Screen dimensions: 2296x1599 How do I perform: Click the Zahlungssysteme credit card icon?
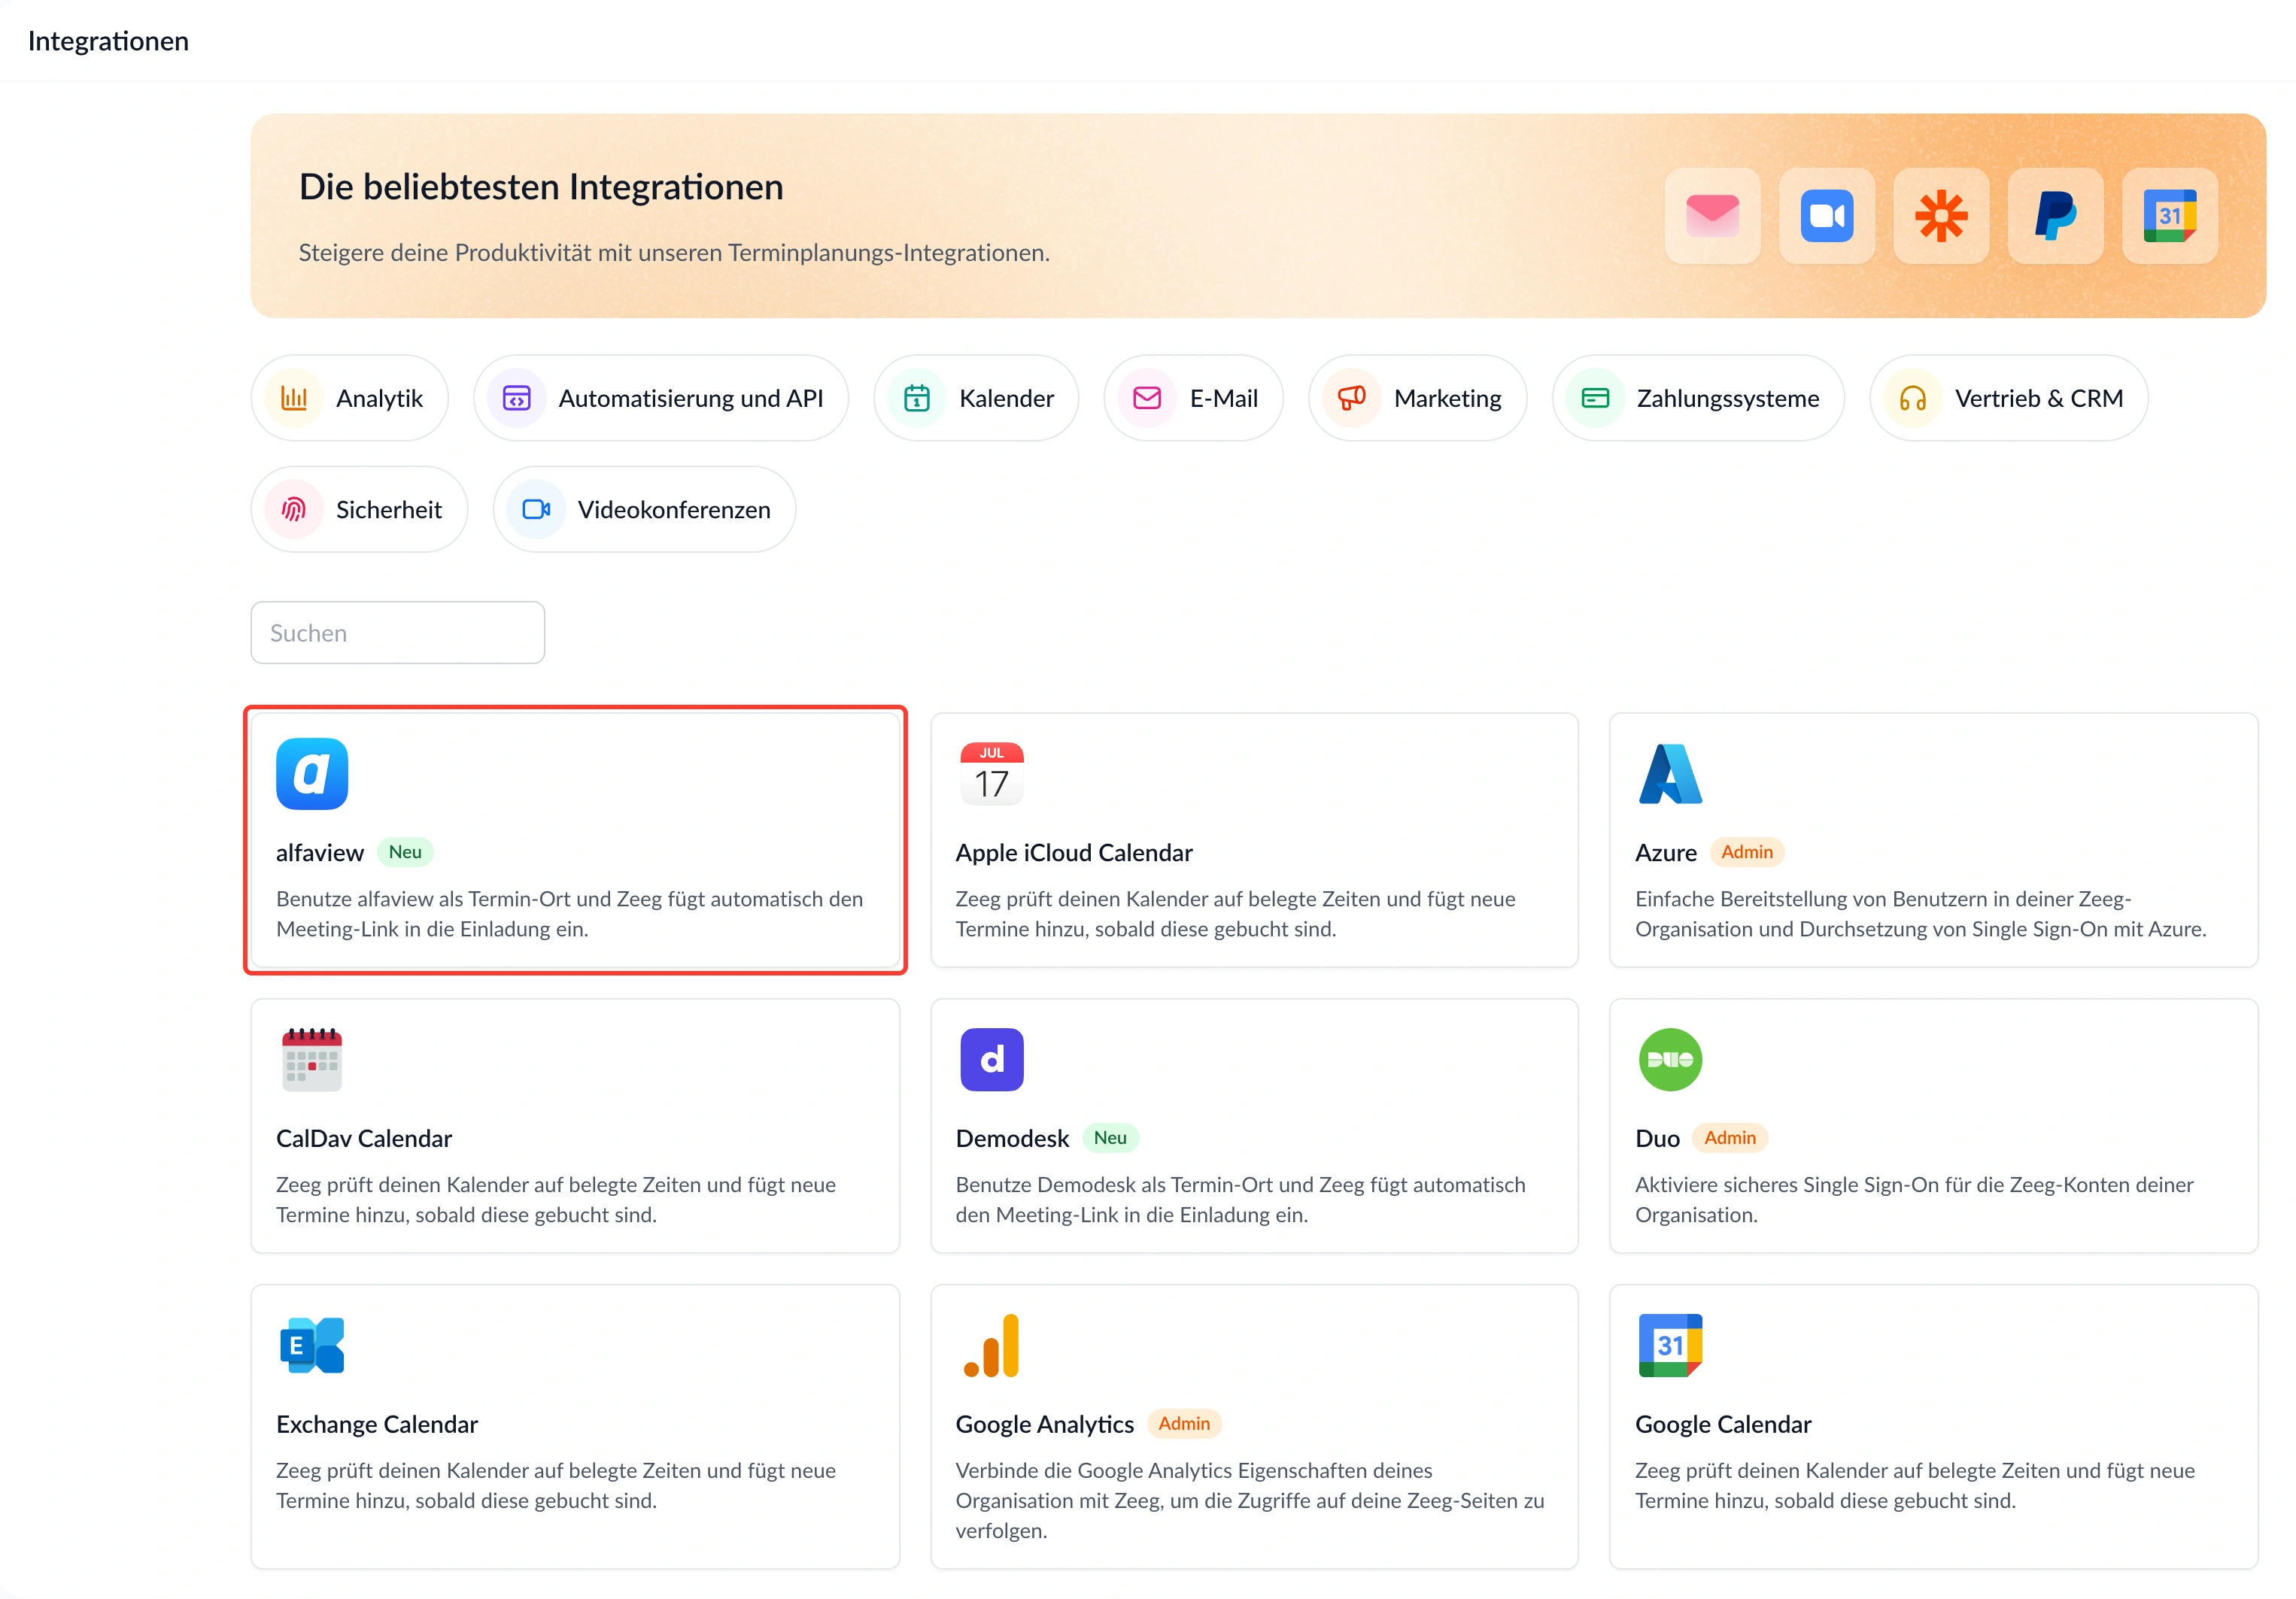[x=1595, y=398]
